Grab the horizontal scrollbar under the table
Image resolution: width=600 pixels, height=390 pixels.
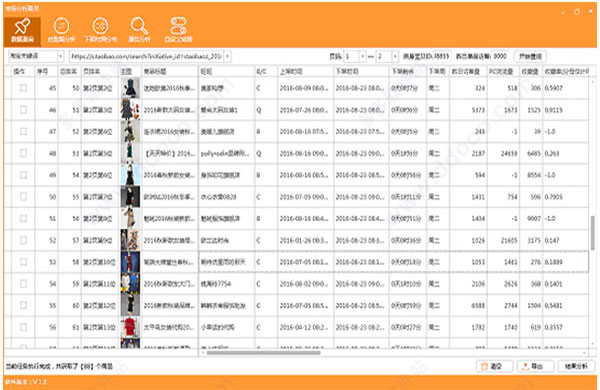click(x=263, y=352)
